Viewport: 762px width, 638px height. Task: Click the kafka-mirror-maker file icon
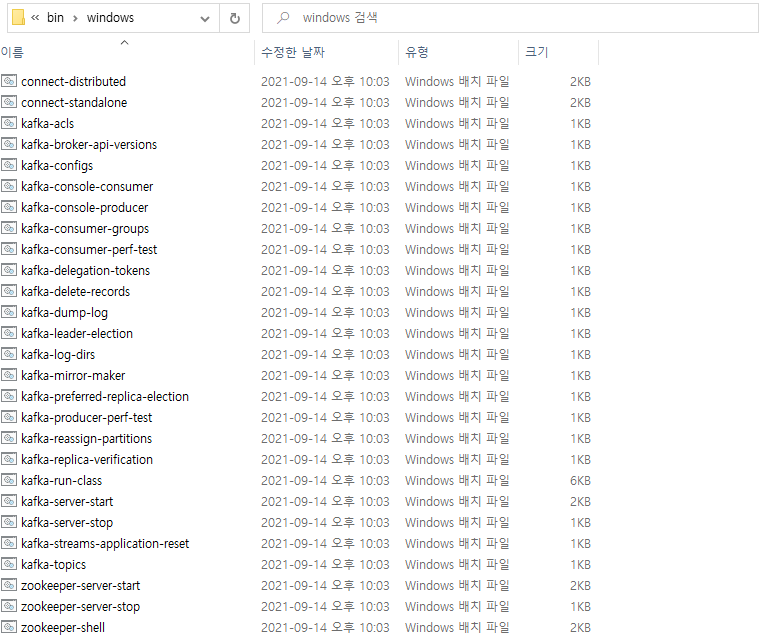9,375
